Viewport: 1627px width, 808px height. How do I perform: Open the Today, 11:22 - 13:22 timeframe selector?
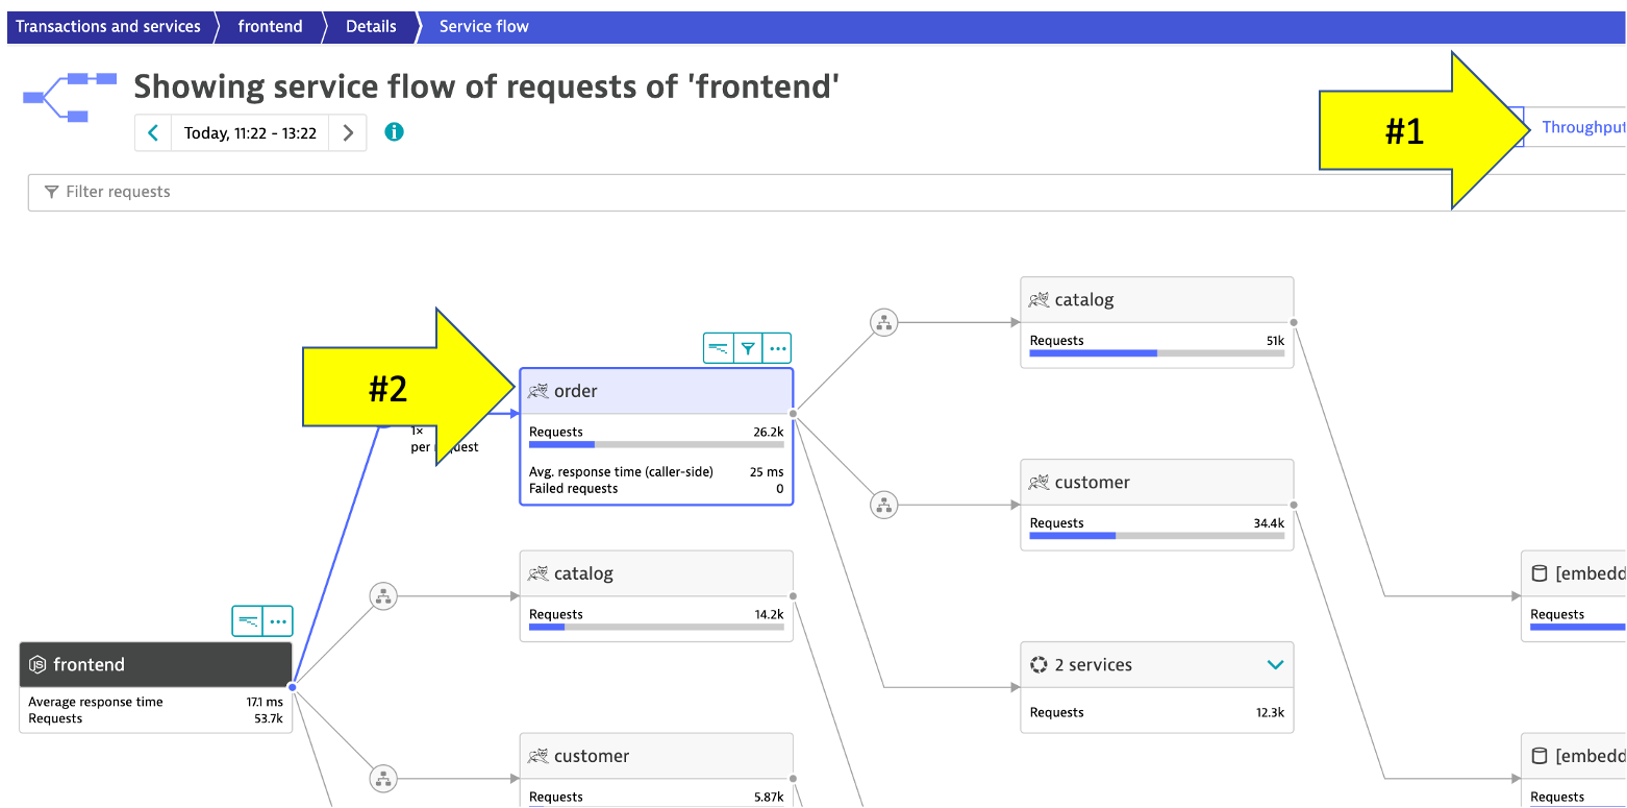[250, 133]
